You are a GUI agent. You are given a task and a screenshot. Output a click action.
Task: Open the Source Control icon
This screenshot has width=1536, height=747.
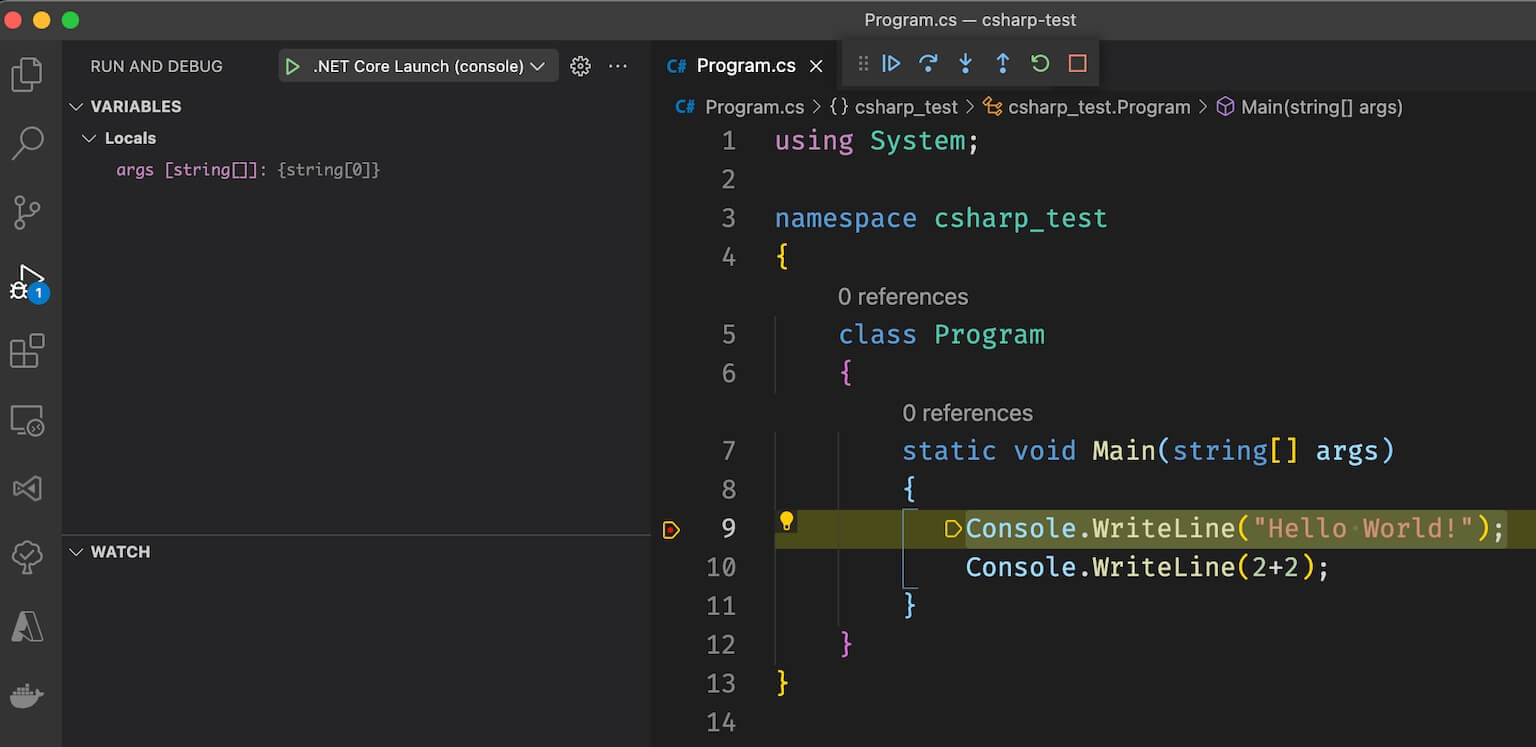point(29,212)
